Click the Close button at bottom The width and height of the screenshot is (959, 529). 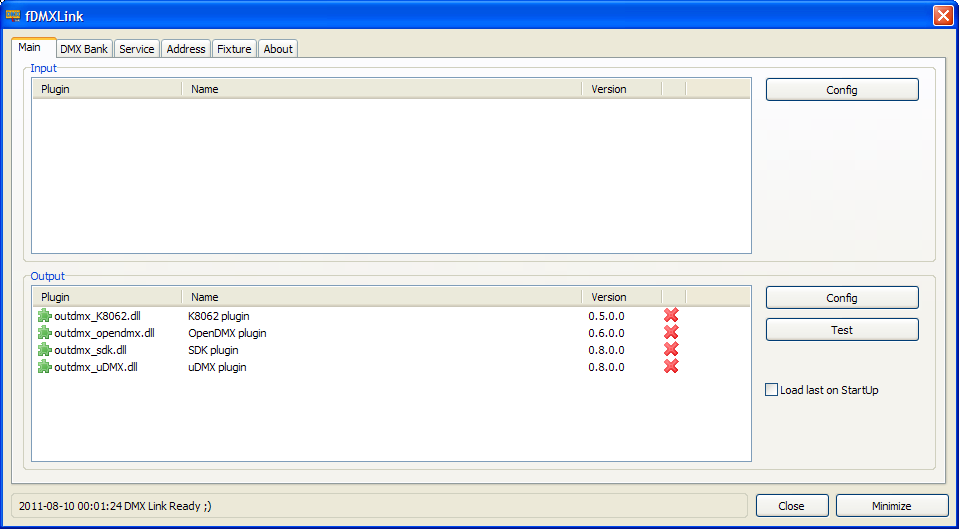point(791,506)
